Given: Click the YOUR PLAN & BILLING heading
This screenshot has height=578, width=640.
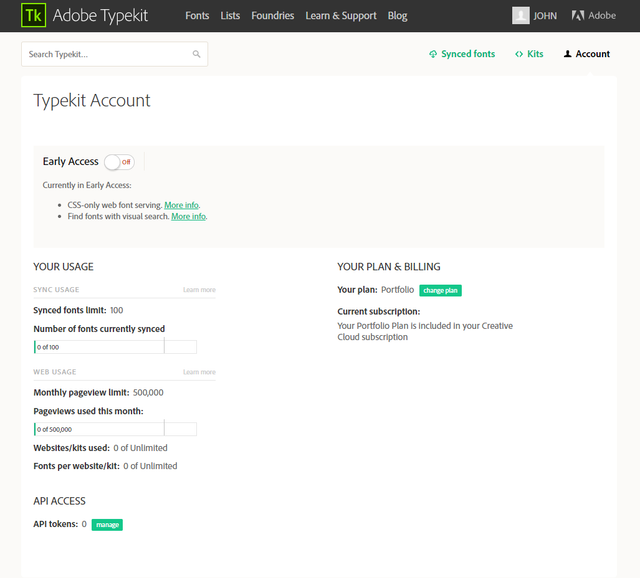Looking at the screenshot, I should coord(389,267).
